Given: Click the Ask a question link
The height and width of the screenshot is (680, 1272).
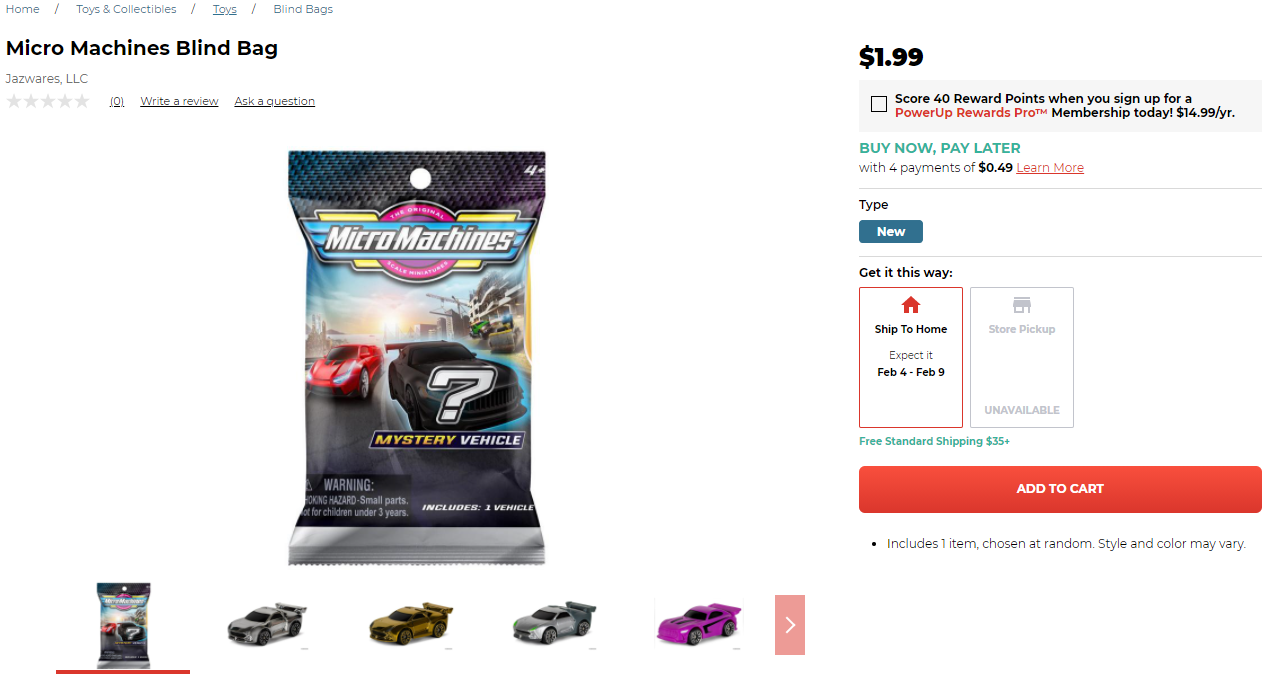Looking at the screenshot, I should click(x=275, y=101).
